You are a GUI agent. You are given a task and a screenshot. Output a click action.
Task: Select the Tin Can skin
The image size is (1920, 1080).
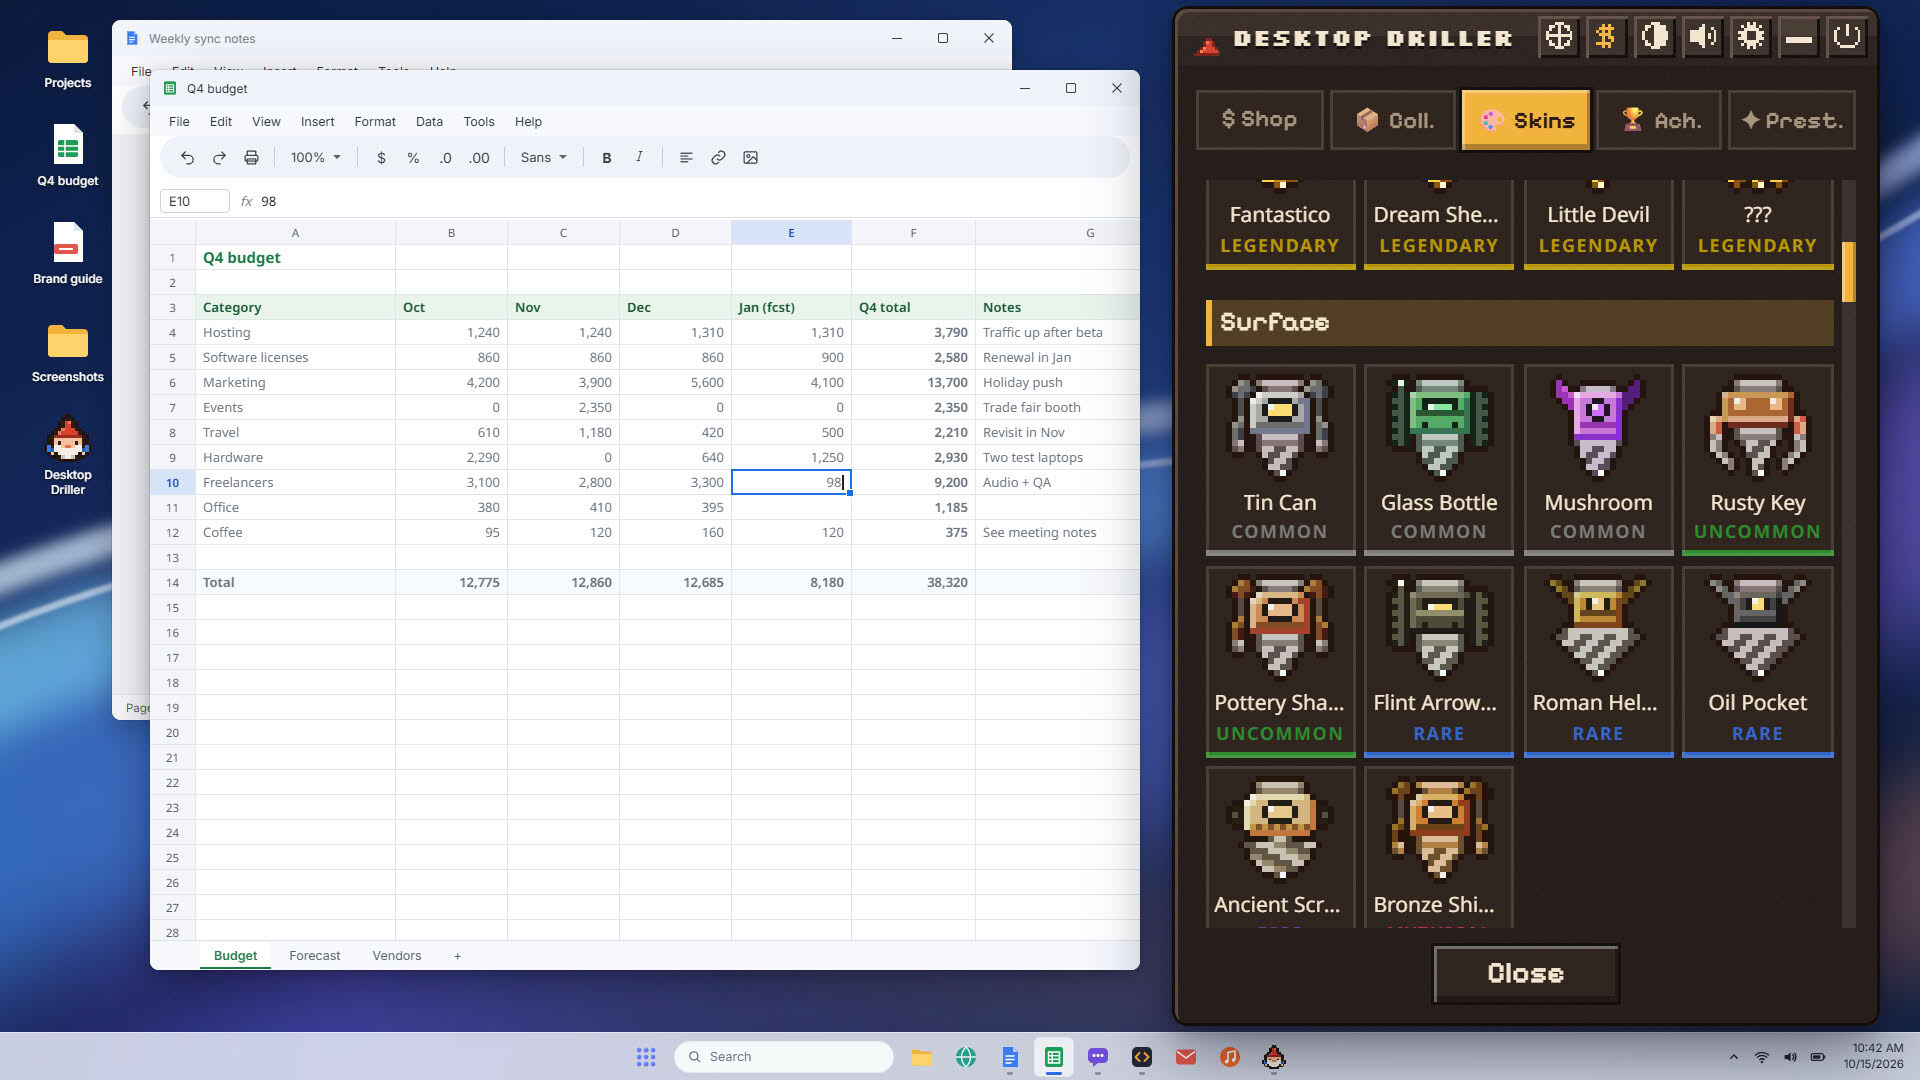(x=1280, y=460)
